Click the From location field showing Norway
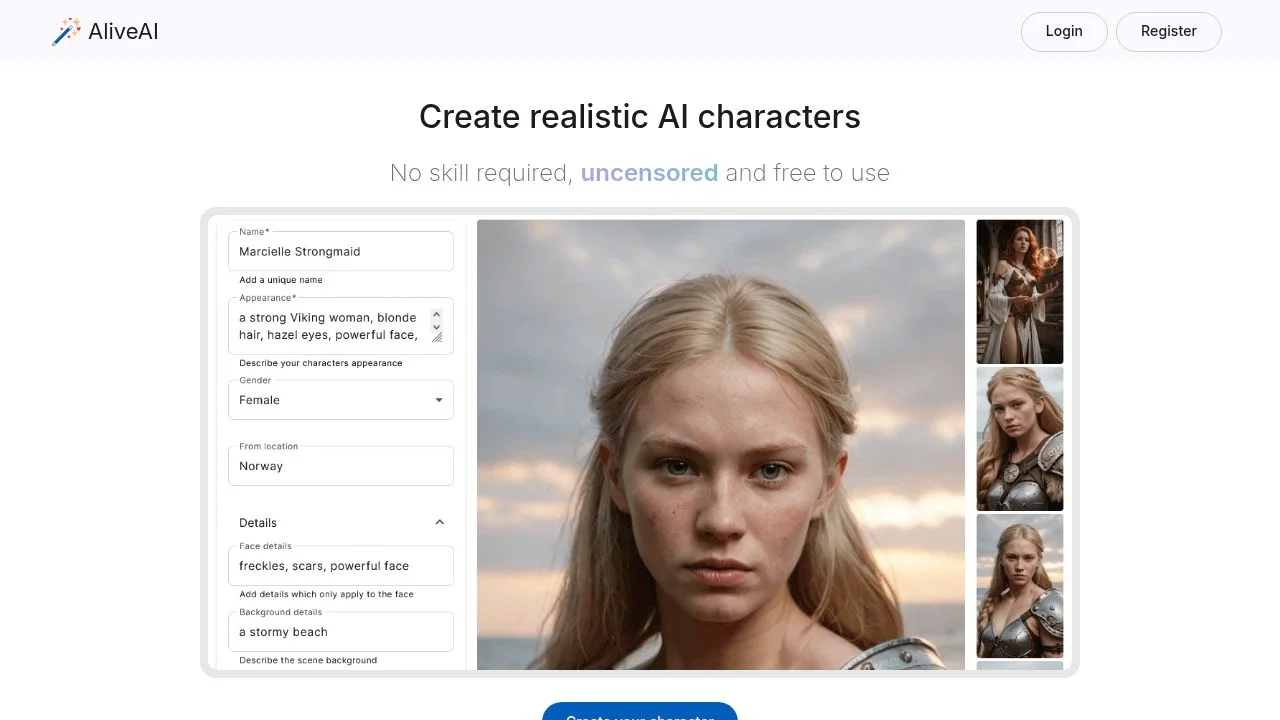The width and height of the screenshot is (1280, 720). (x=340, y=465)
